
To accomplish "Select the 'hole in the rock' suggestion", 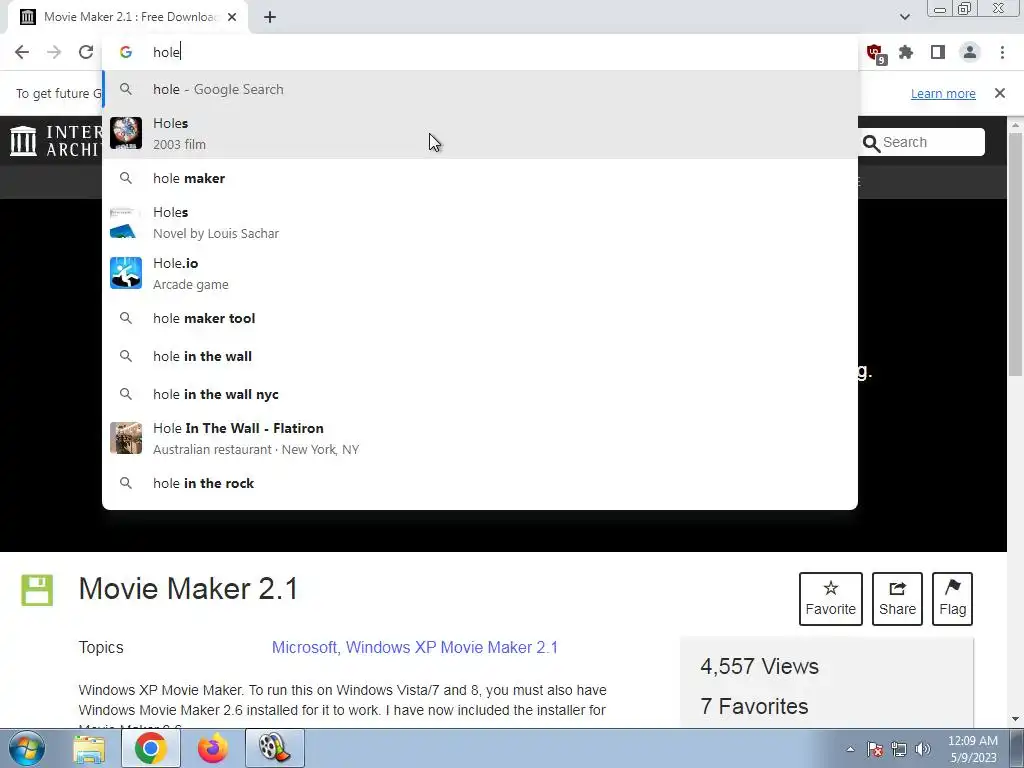I will [x=480, y=483].
